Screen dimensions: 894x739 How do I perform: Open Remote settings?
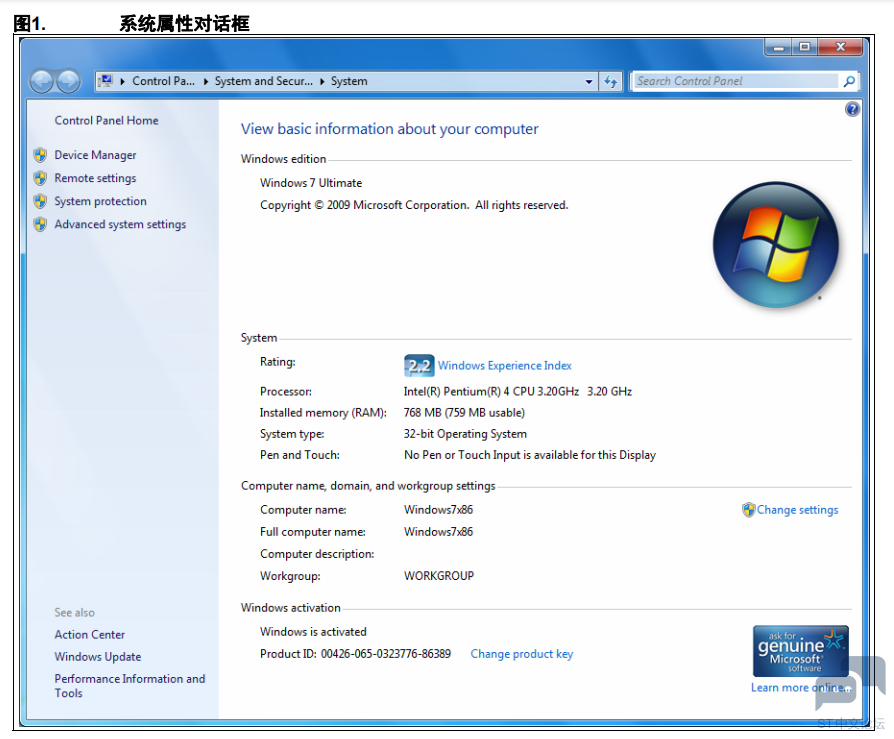click(x=95, y=178)
